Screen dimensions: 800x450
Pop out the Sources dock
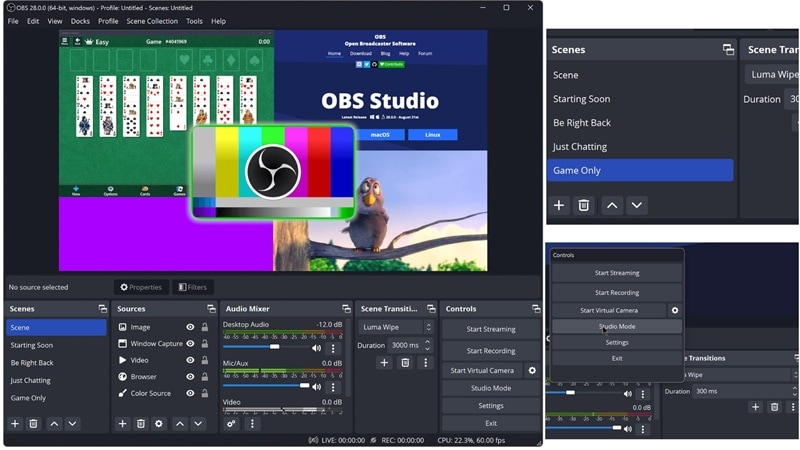211,309
